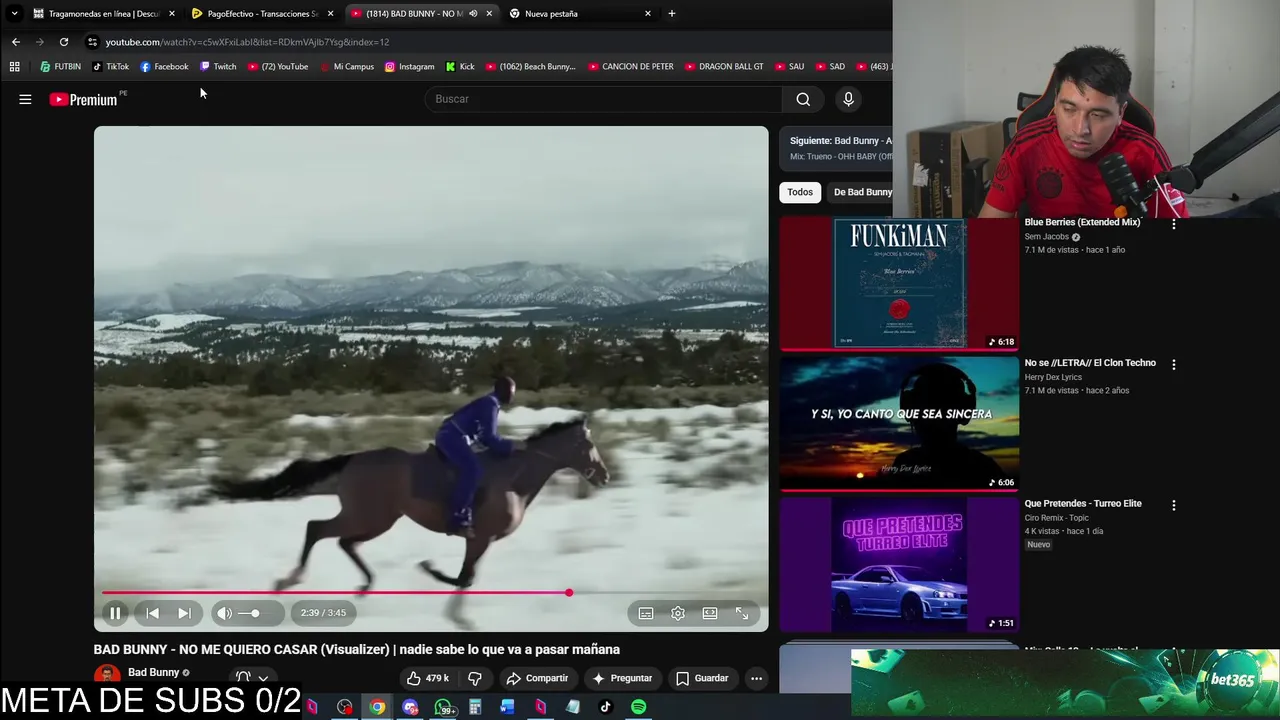Enter fullscreen mode on the video
The width and height of the screenshot is (1280, 720).
pyautogui.click(x=742, y=613)
